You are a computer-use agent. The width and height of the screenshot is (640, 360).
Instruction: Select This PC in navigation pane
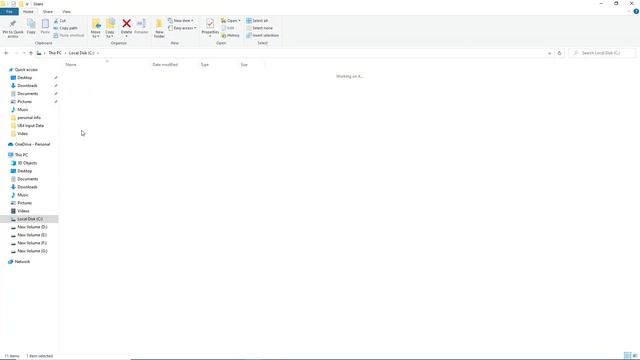coord(21,155)
